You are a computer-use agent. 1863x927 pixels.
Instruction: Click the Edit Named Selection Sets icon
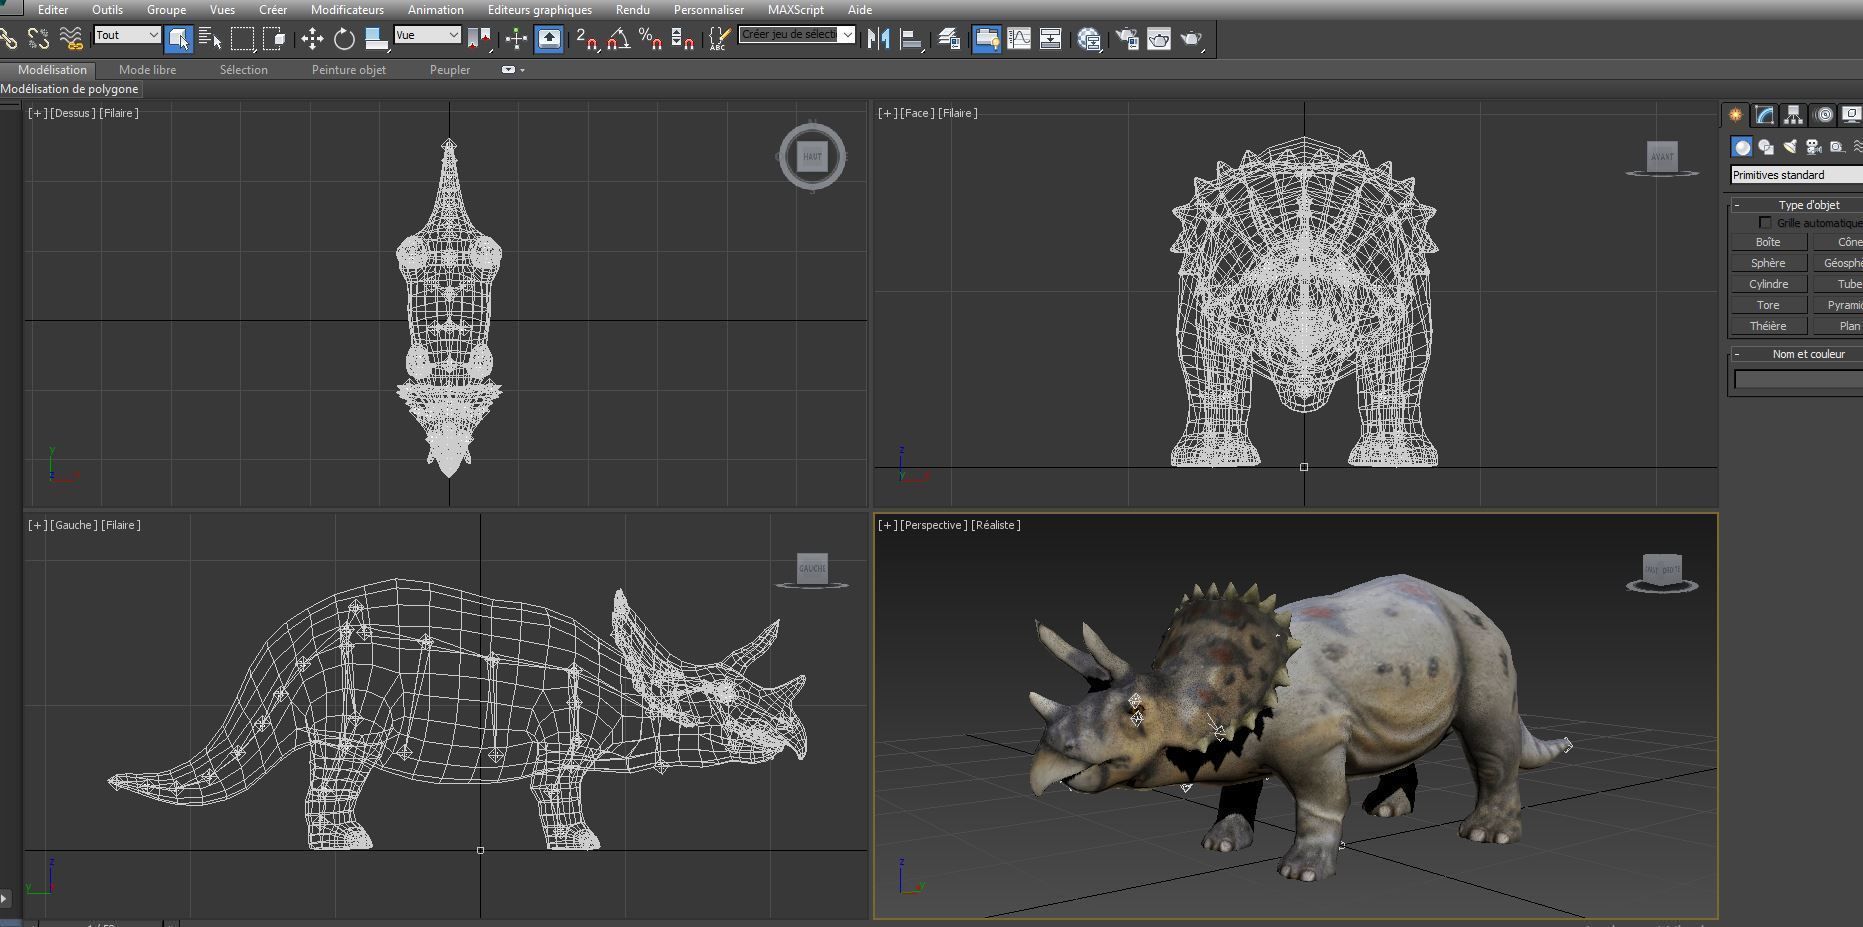(719, 39)
